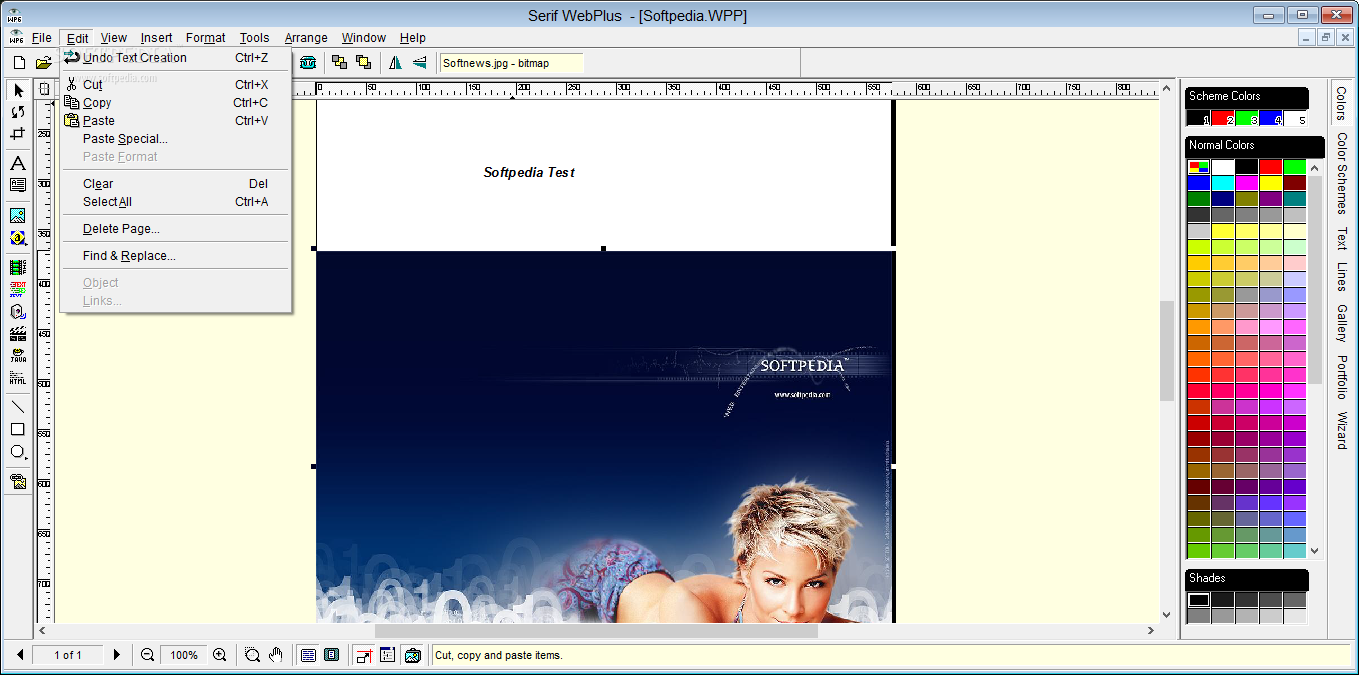Screen dimensions: 1359x675
Task: Select the Rectangle shape tool
Action: tap(18, 429)
